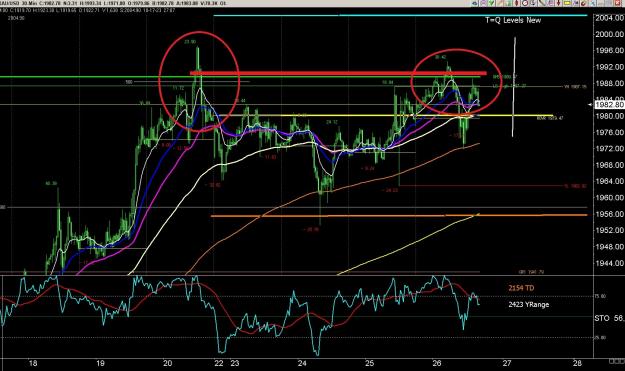Click the current price tag 1982.80
This screenshot has height=371, width=625.
click(x=609, y=104)
